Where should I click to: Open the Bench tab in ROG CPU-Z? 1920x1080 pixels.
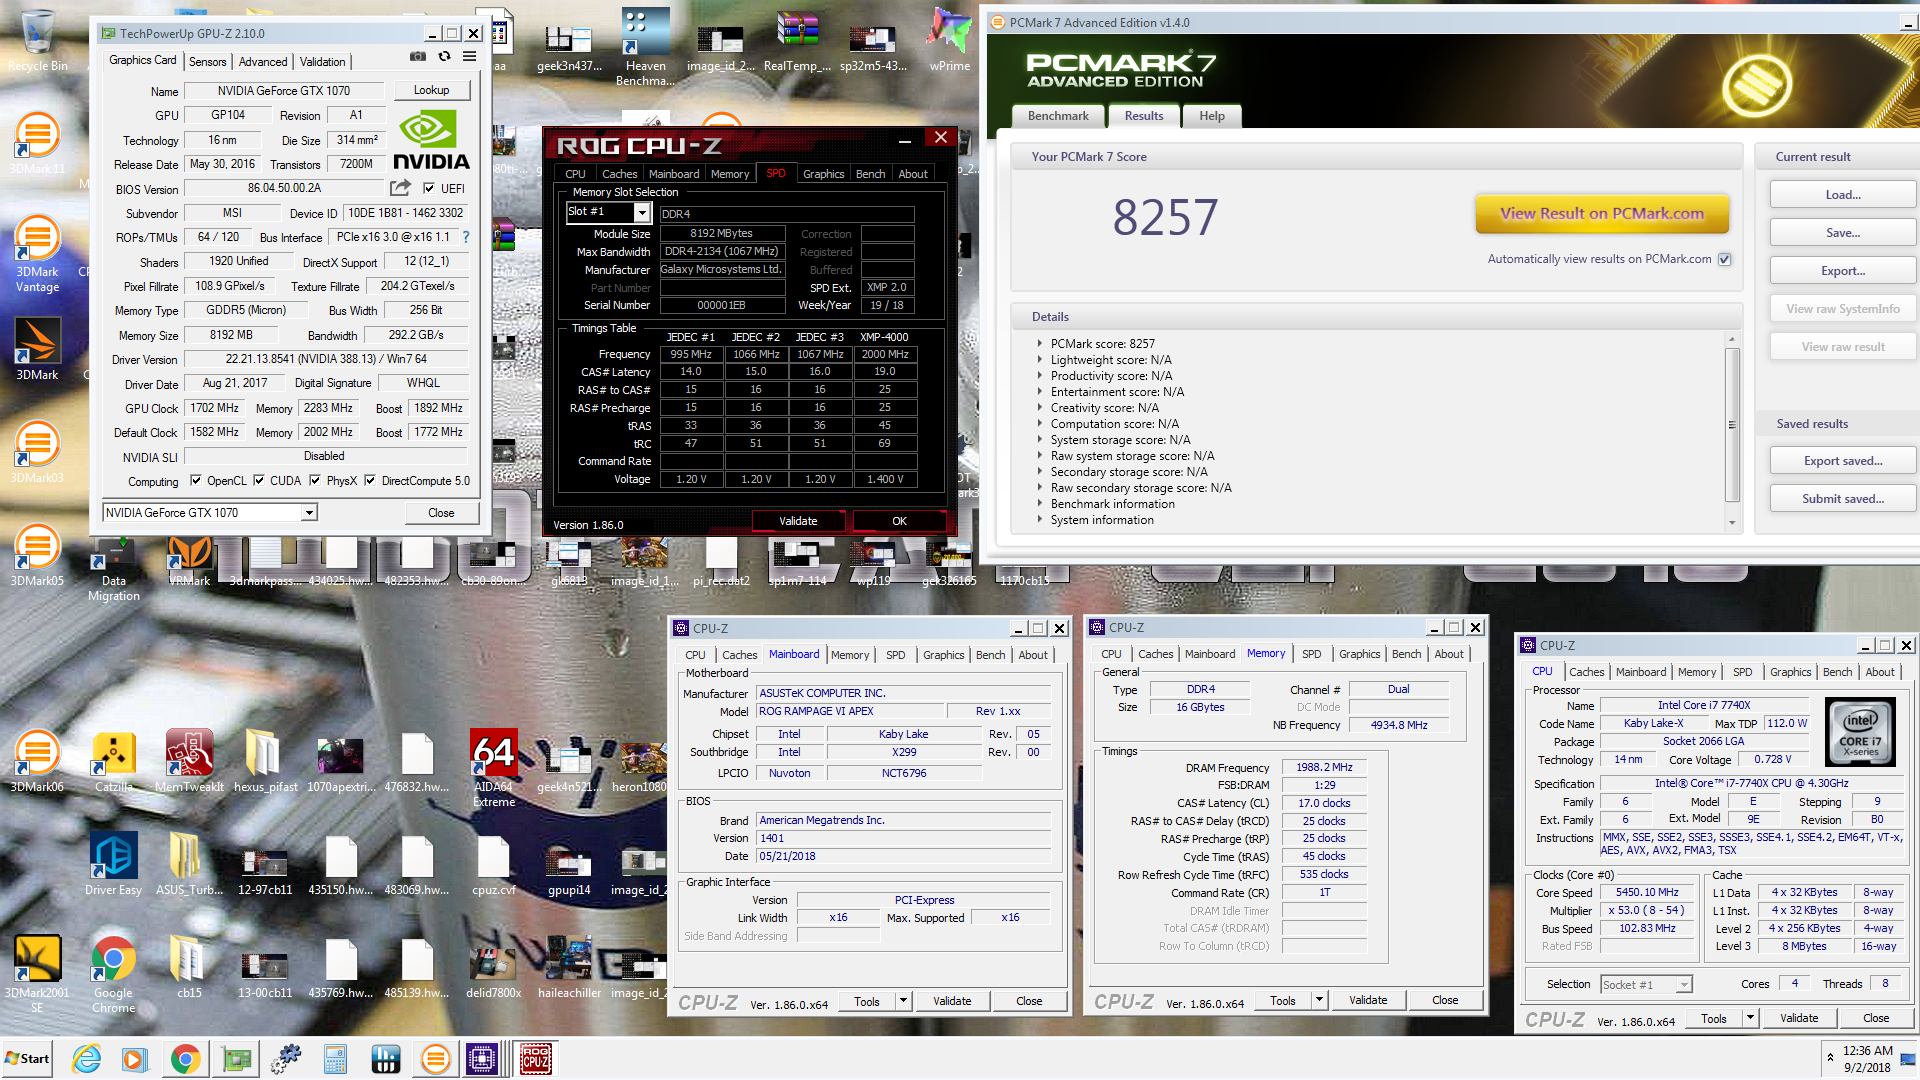click(870, 174)
